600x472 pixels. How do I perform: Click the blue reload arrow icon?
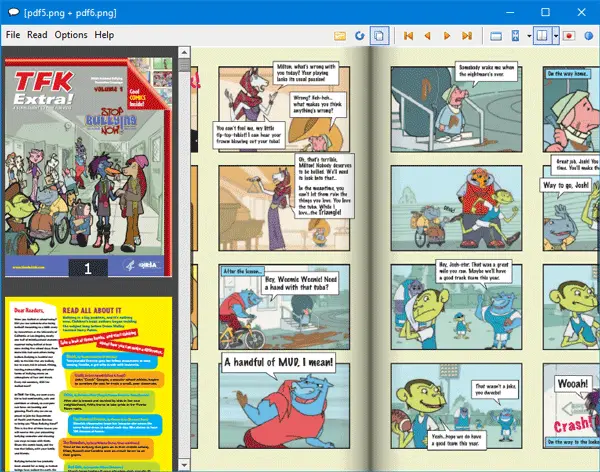coord(359,36)
